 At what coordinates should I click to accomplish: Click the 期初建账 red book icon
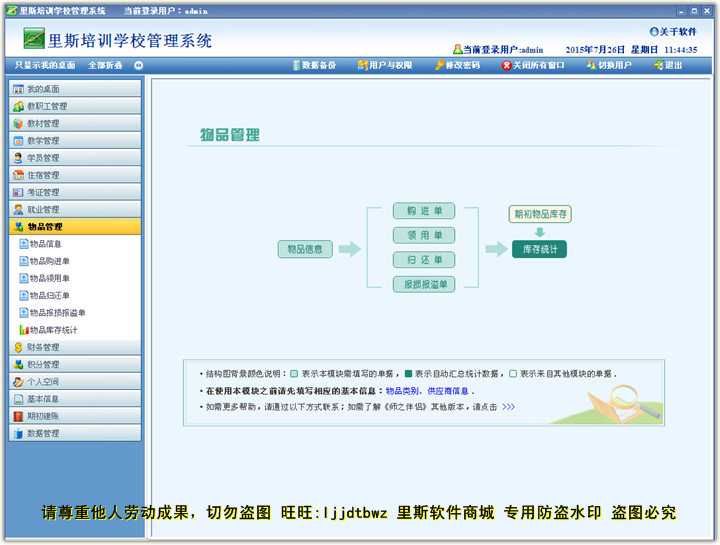pos(18,416)
